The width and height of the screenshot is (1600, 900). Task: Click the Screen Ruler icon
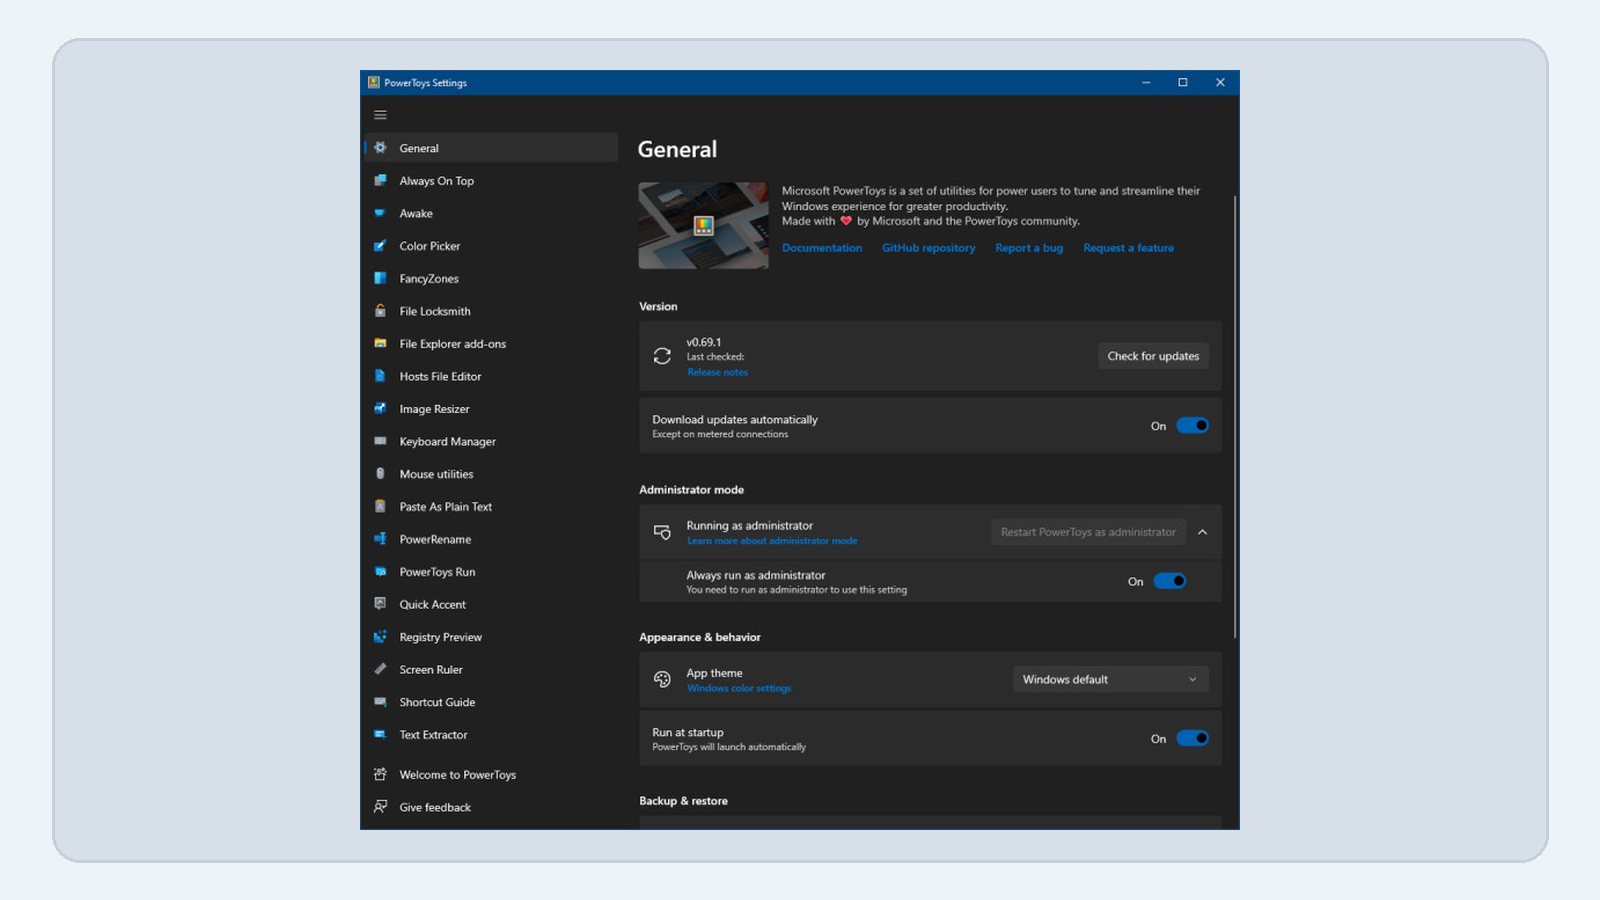[380, 669]
